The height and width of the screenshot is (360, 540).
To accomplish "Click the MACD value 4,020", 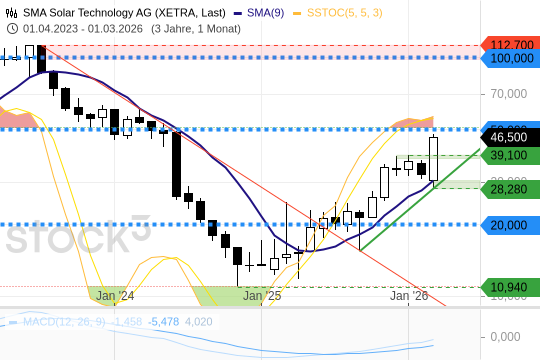I will pos(199,322).
